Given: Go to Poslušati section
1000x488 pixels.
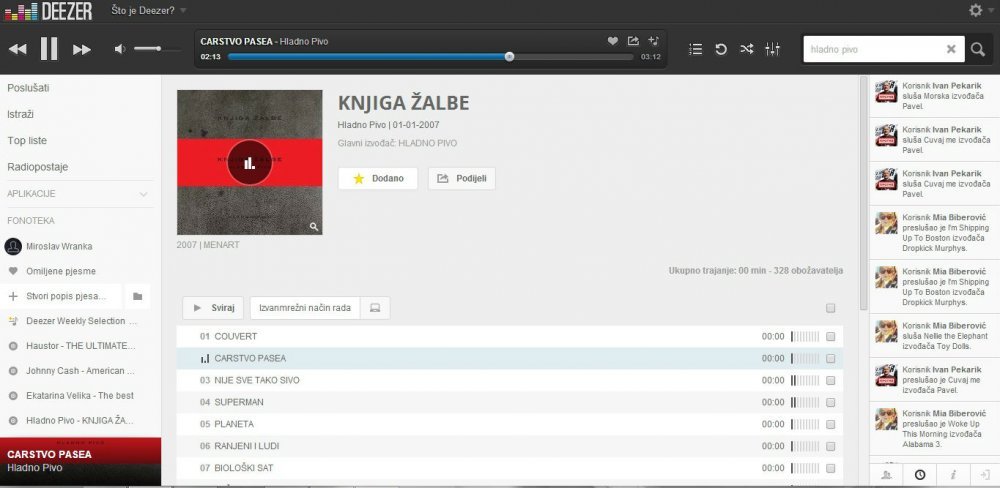Looking at the screenshot, I should point(28,88).
